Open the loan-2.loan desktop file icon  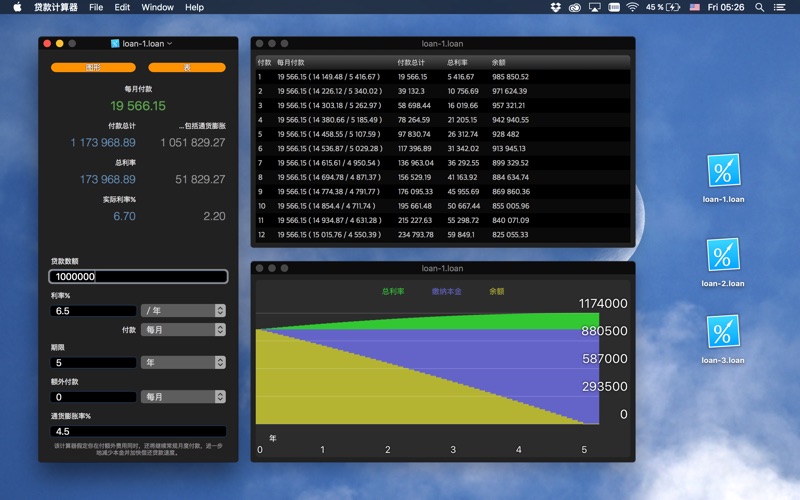tap(722, 255)
